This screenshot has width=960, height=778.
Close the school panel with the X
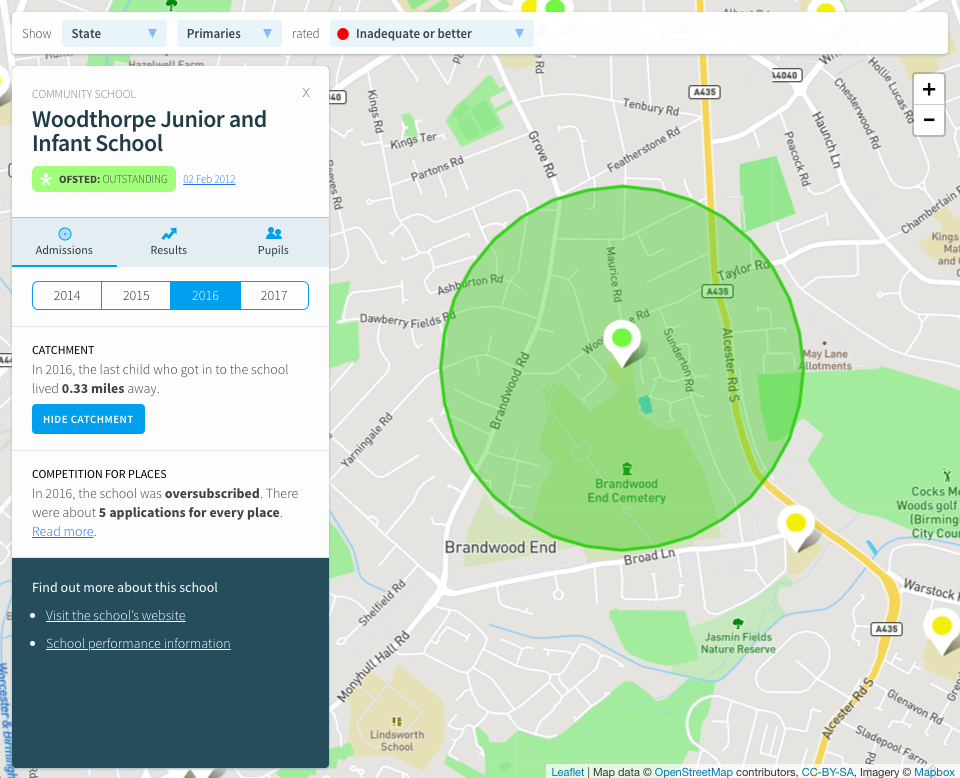click(x=306, y=92)
